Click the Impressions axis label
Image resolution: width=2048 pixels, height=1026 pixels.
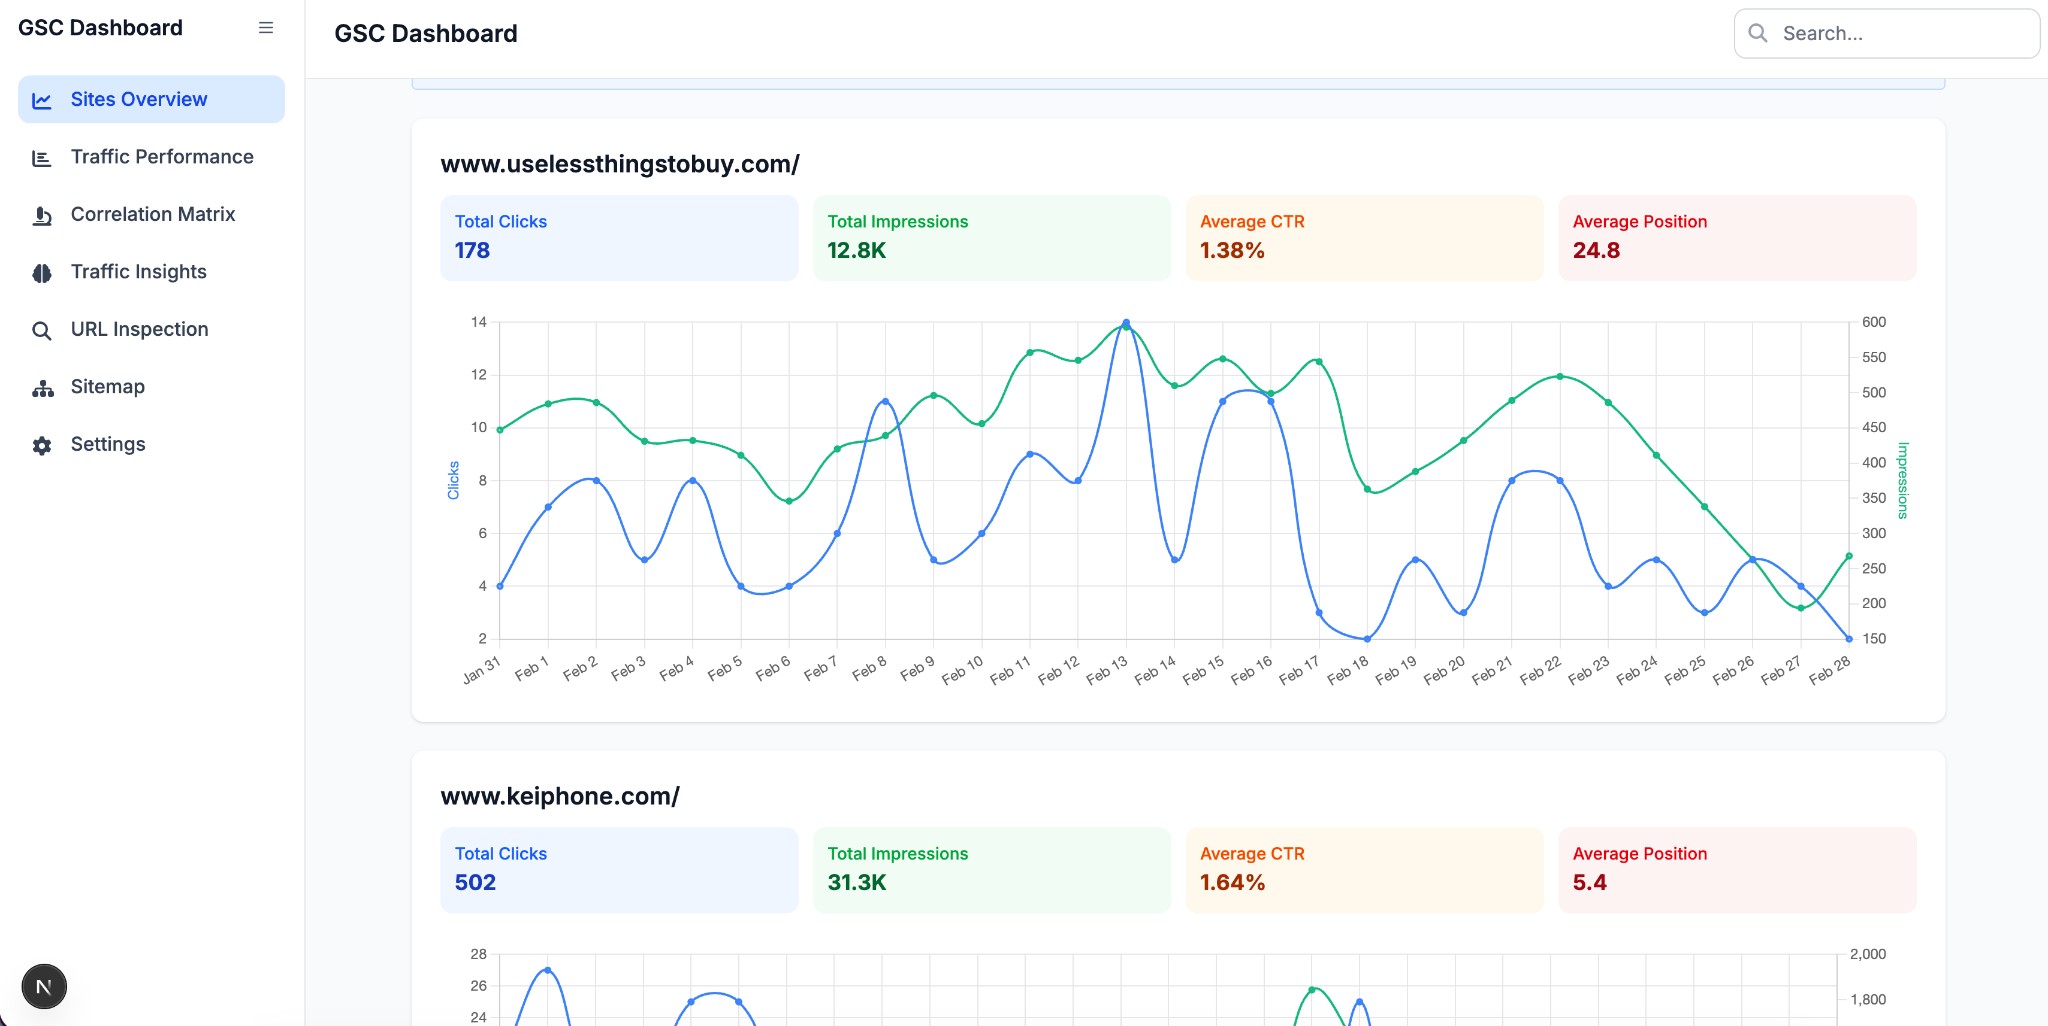click(x=1903, y=480)
